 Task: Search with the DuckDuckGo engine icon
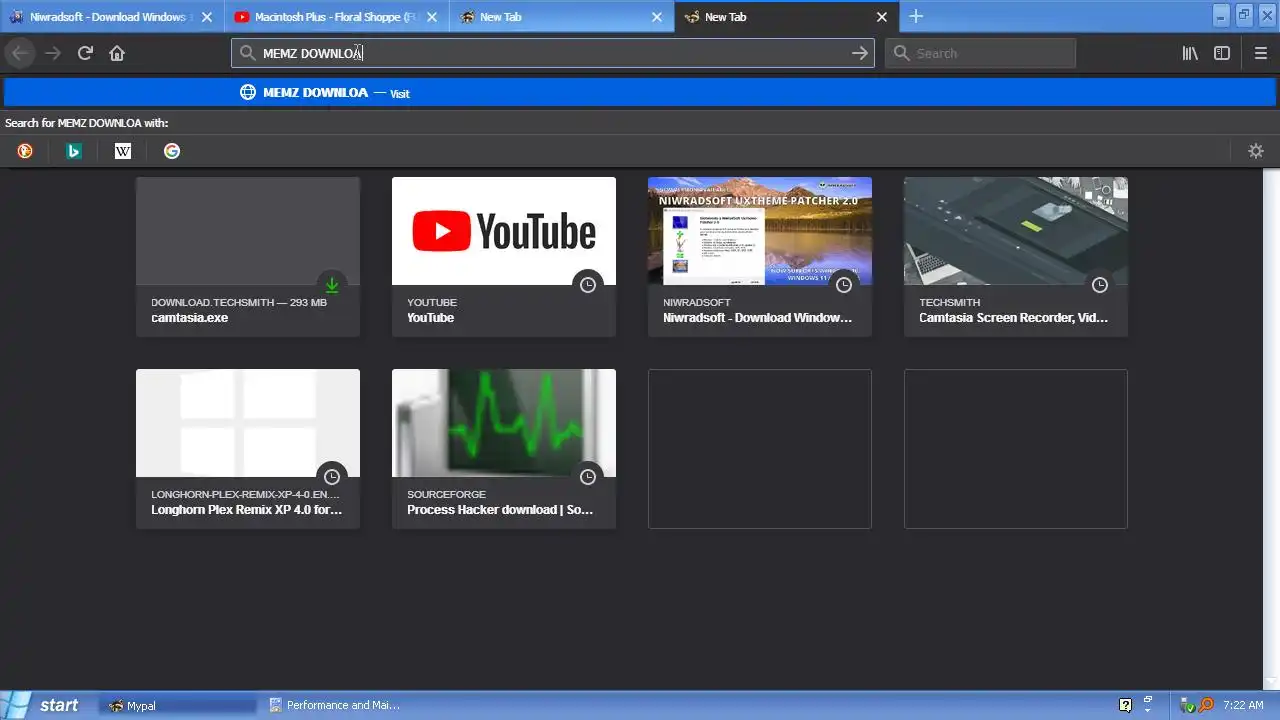click(25, 151)
